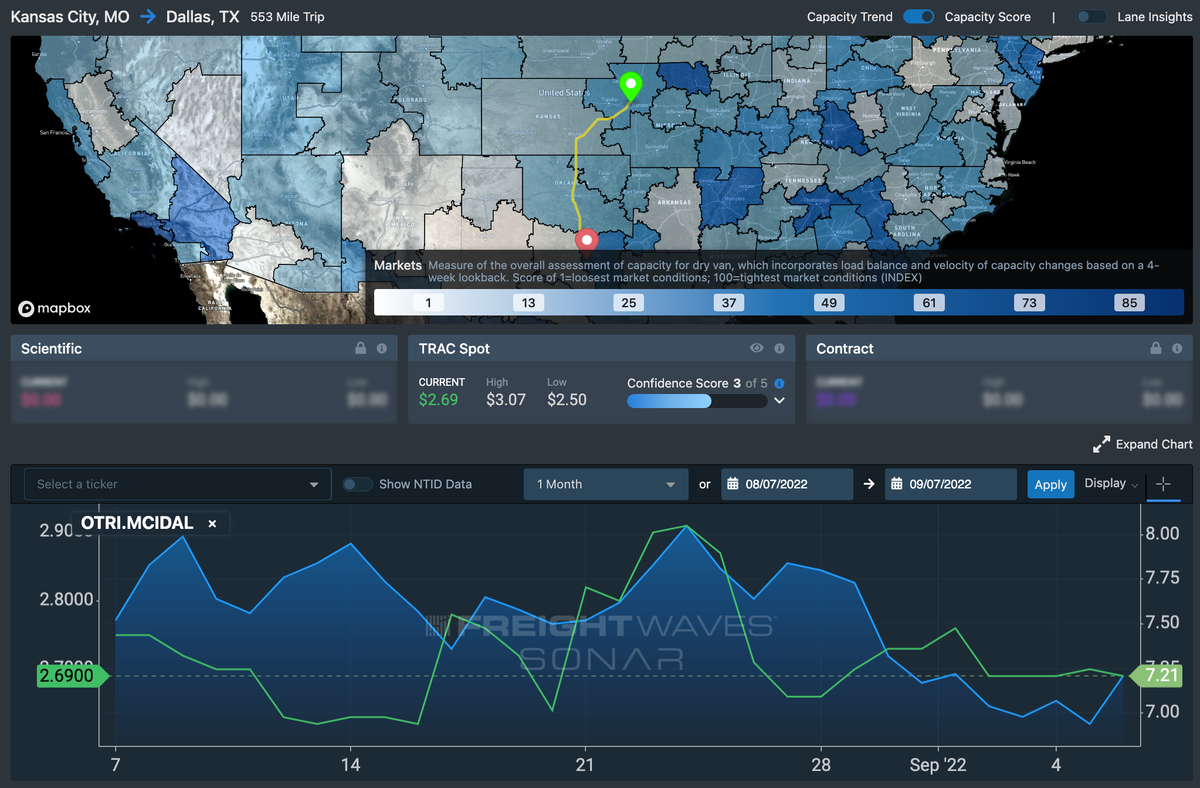
Task: Click legend value 73
Action: pos(1029,303)
